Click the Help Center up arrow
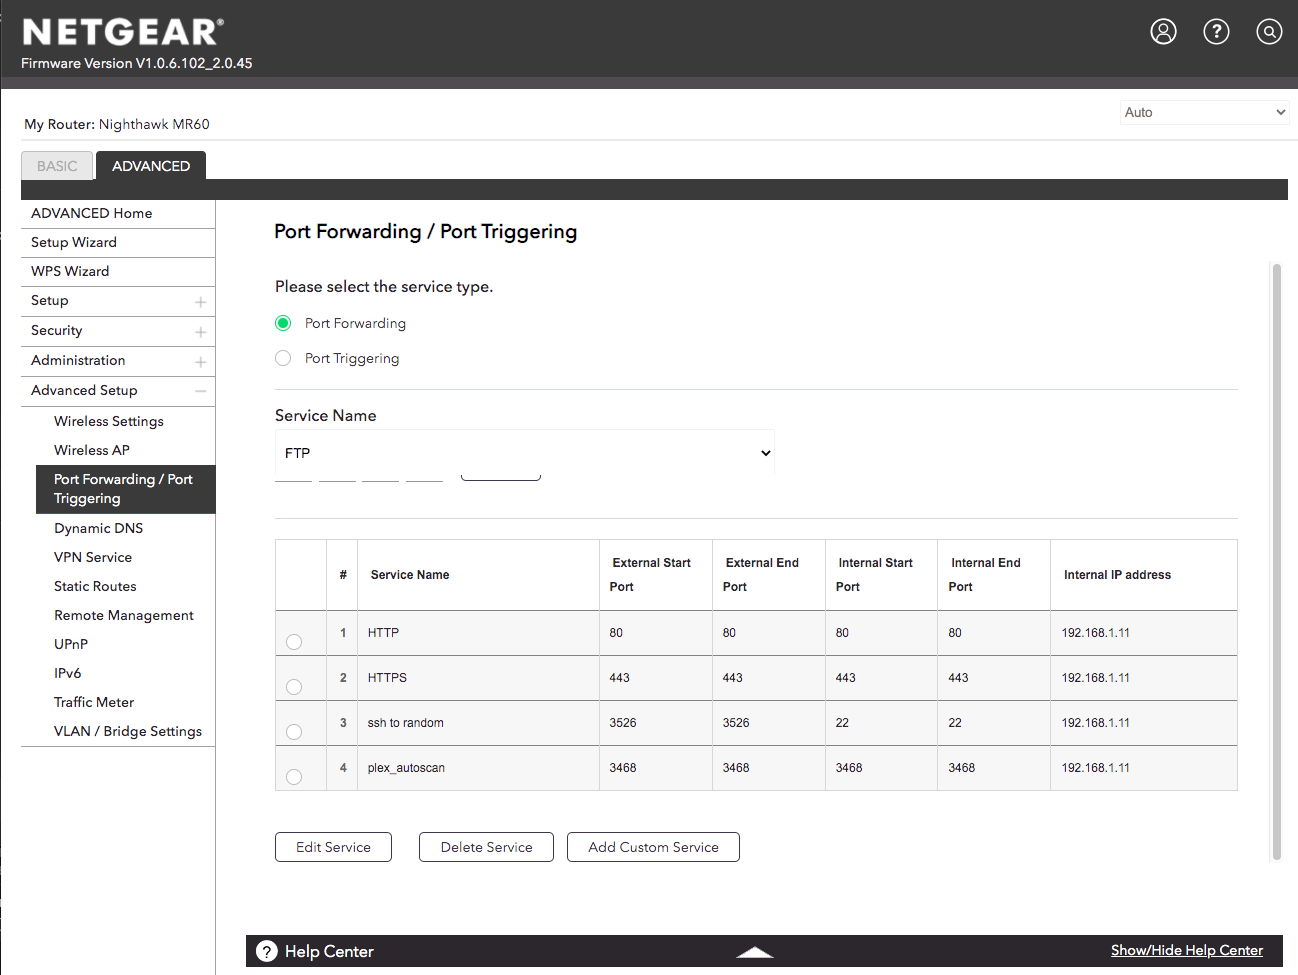The image size is (1298, 975). (x=755, y=952)
